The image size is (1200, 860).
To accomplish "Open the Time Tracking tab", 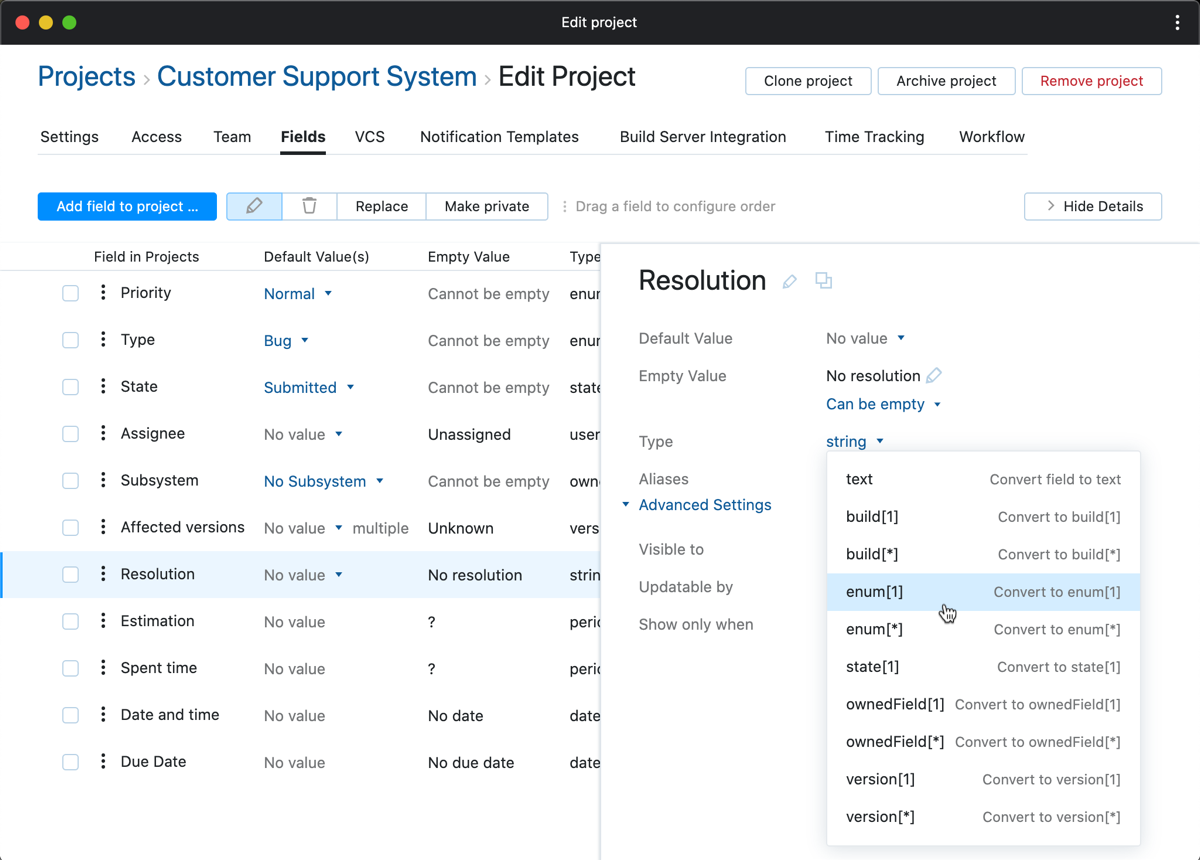I will click(874, 137).
